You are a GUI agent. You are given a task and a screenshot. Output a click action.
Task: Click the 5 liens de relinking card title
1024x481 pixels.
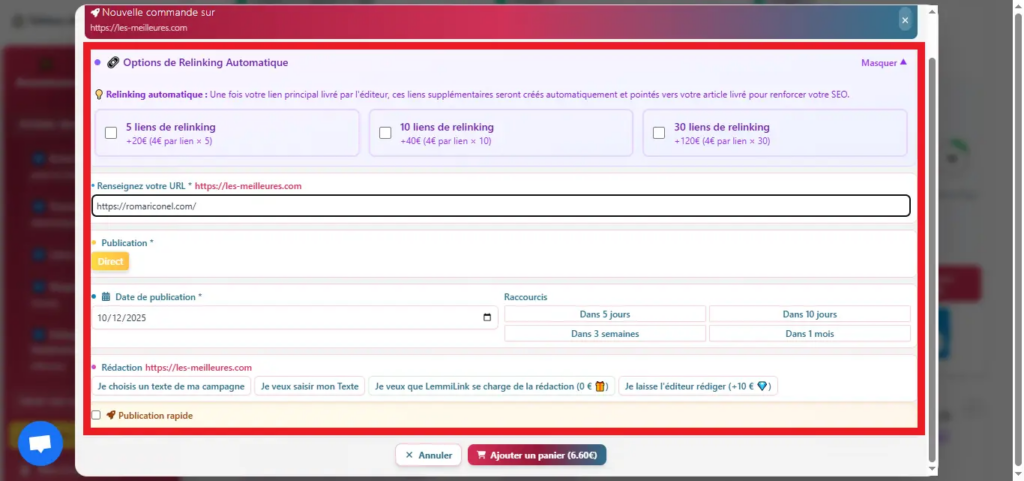click(170, 127)
